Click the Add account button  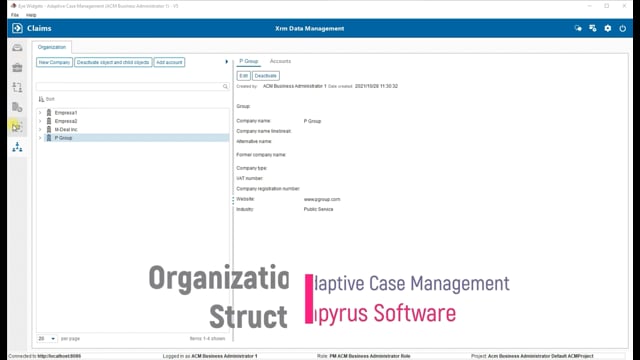pyautogui.click(x=169, y=62)
